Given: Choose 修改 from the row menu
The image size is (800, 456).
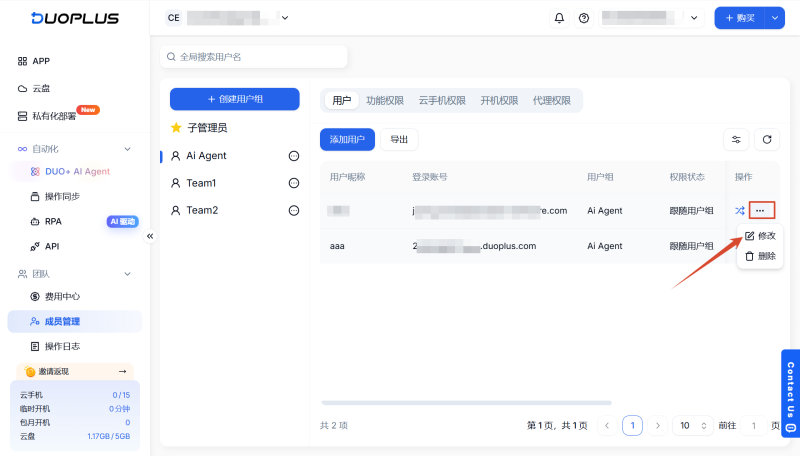Looking at the screenshot, I should 760,236.
